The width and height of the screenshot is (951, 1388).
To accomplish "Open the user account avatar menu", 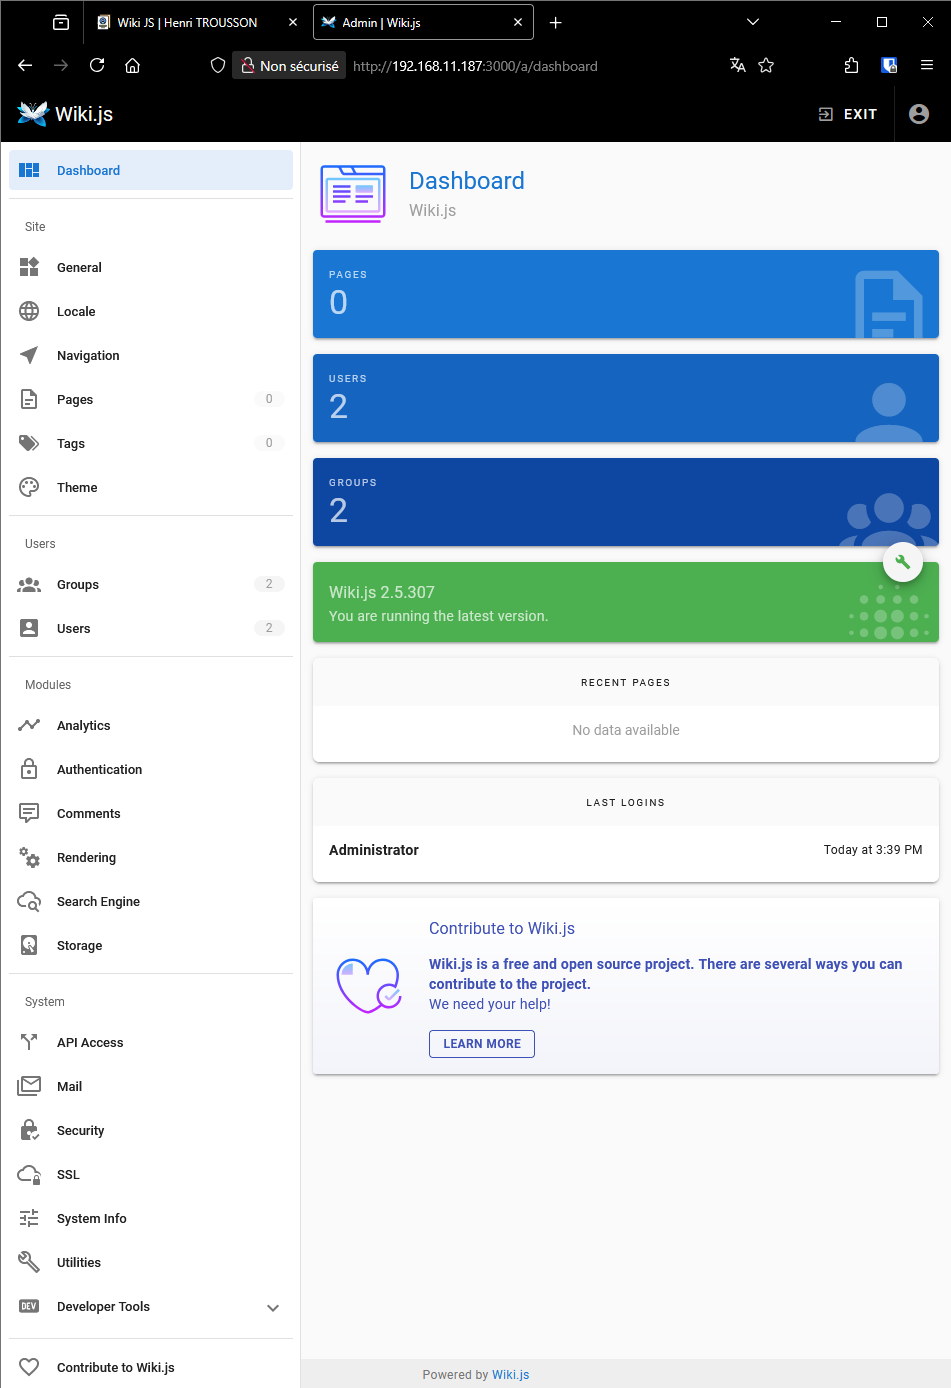I will pos(919,114).
